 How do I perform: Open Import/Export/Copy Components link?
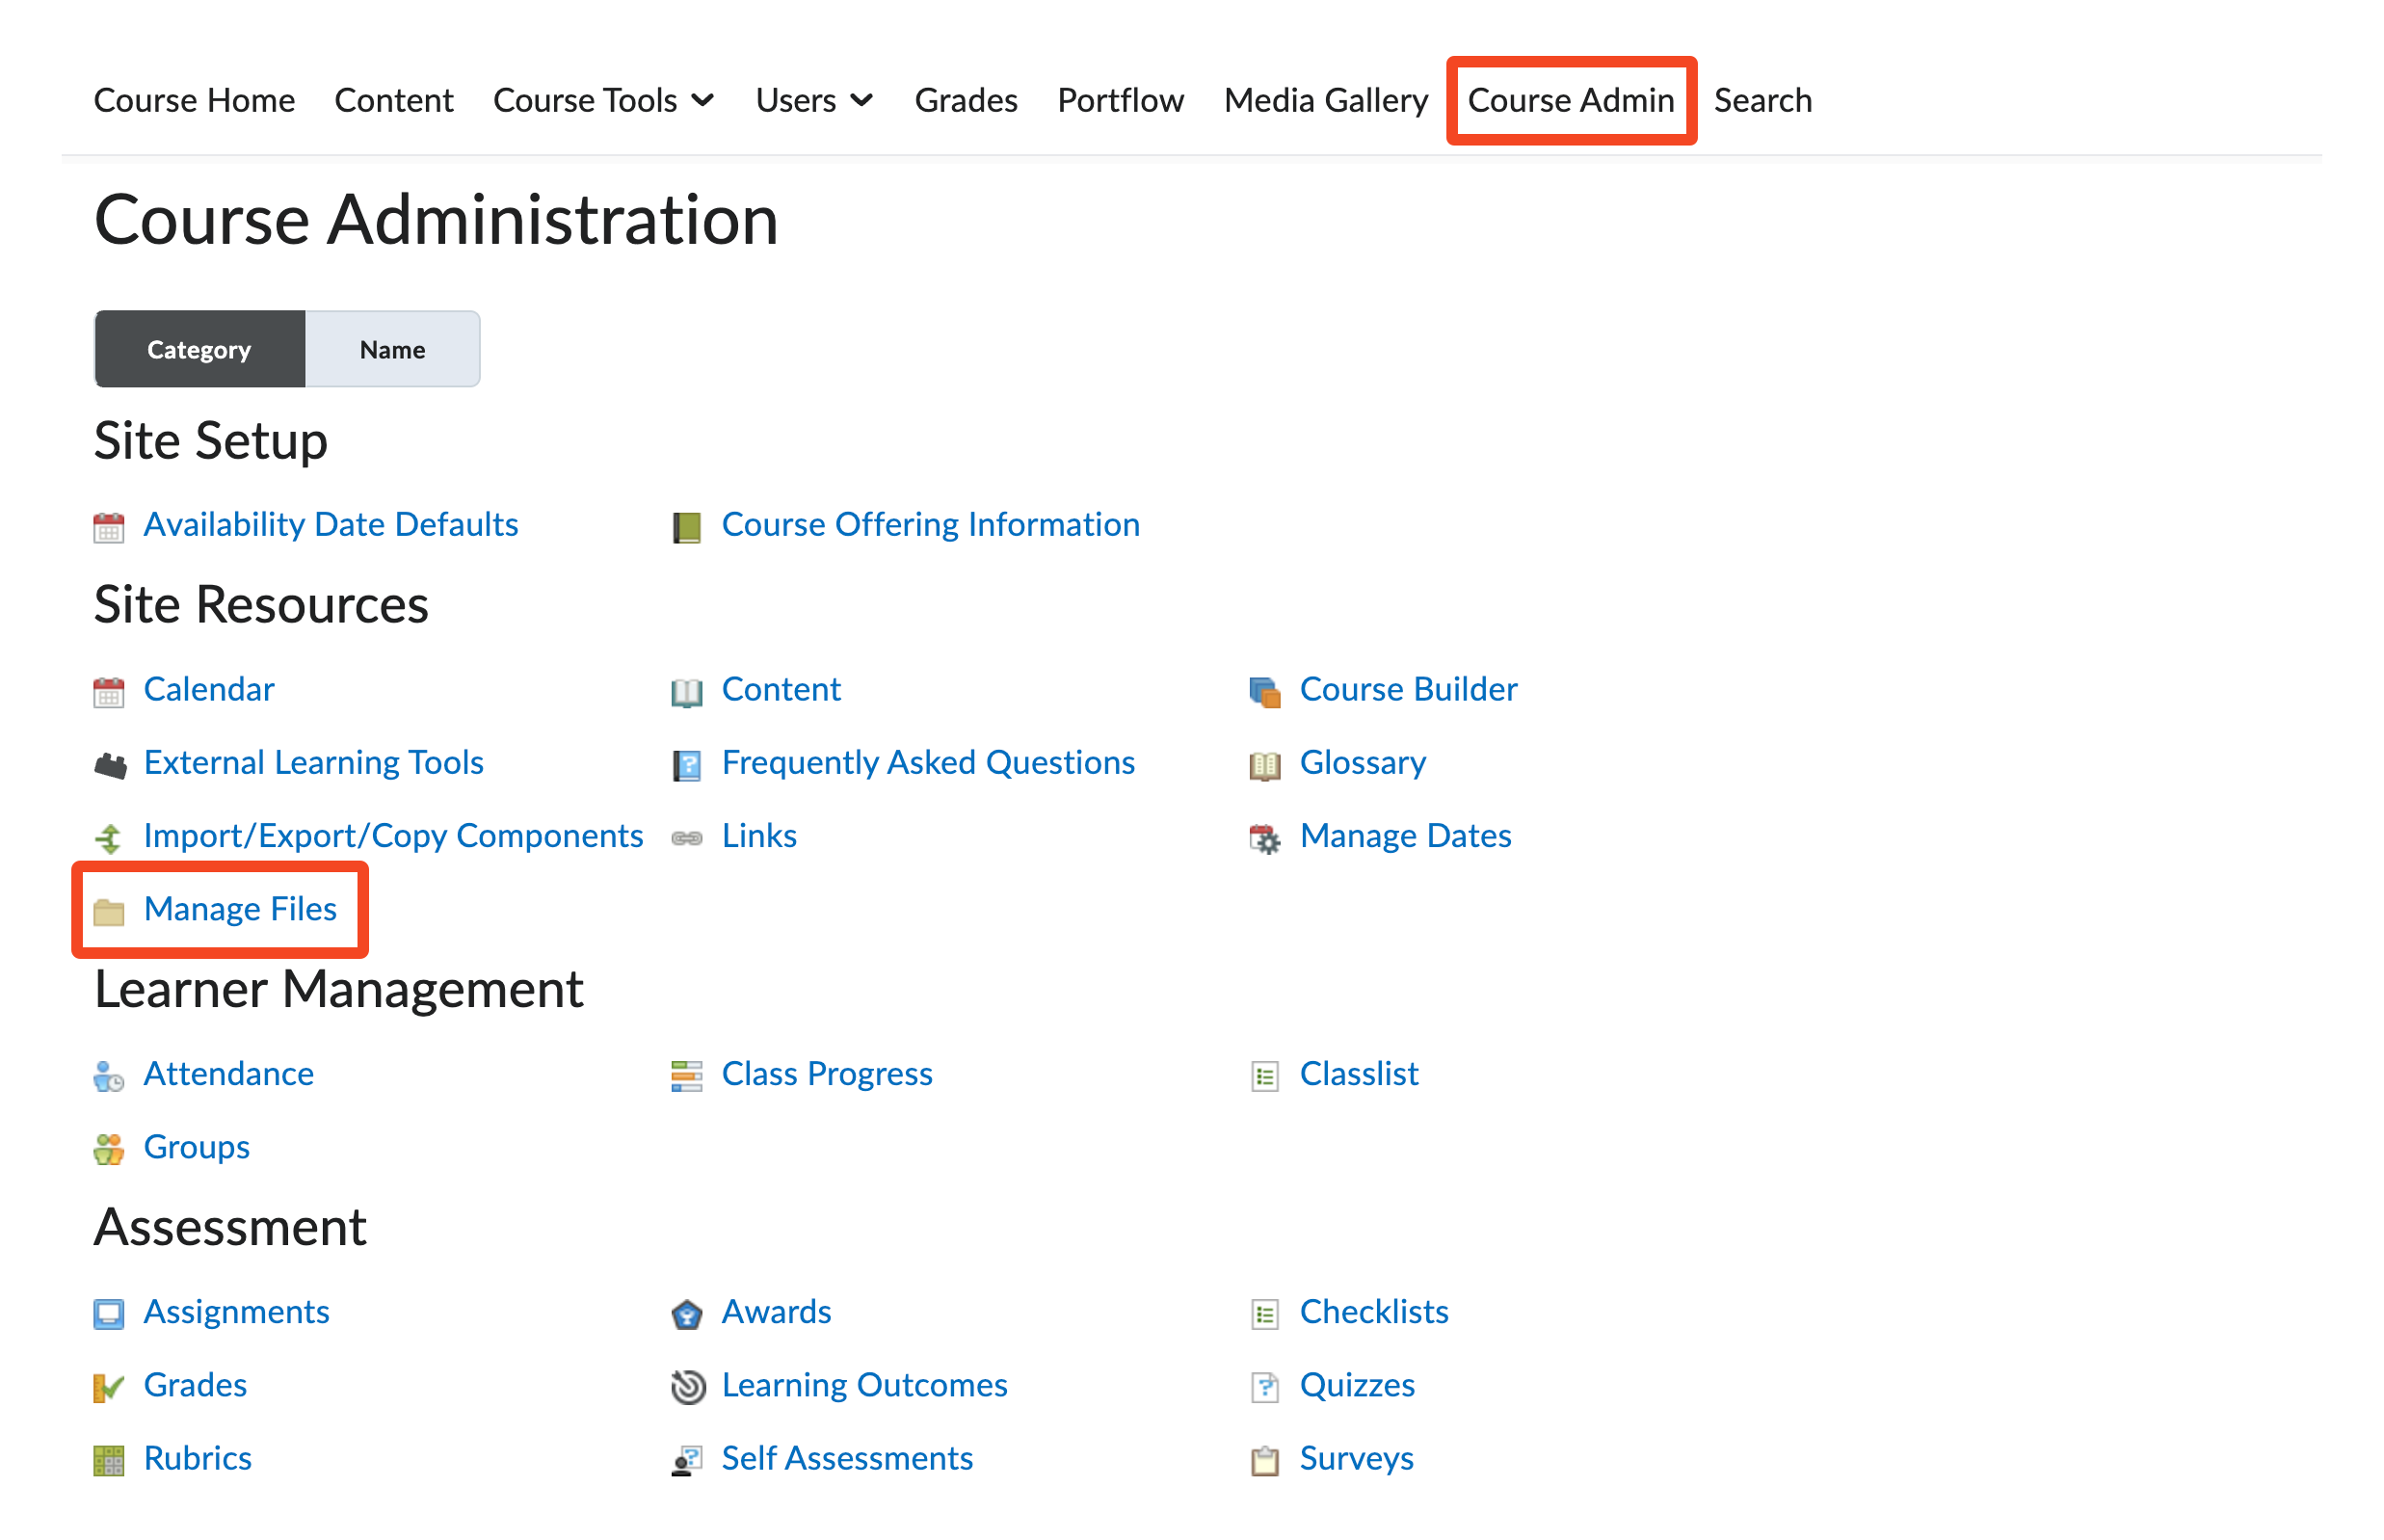coord(393,835)
